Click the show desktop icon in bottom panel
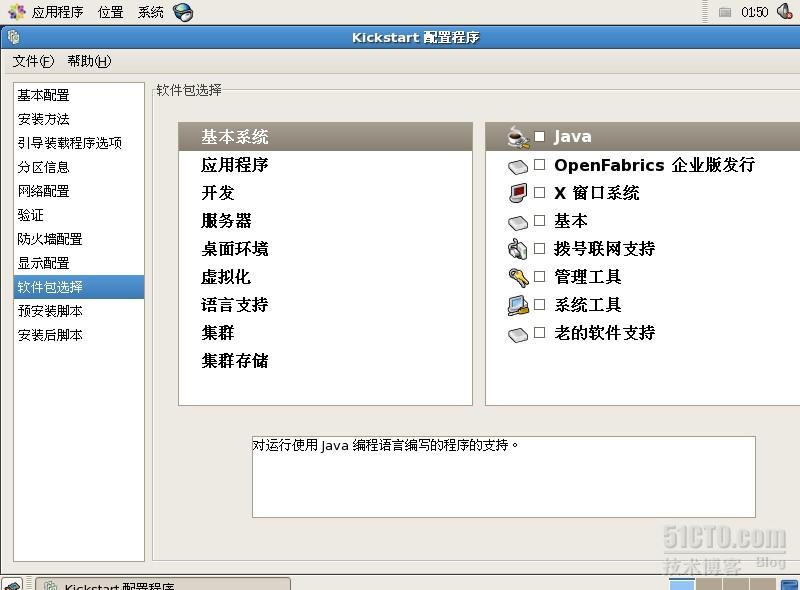The image size is (800, 590). [x=12, y=584]
